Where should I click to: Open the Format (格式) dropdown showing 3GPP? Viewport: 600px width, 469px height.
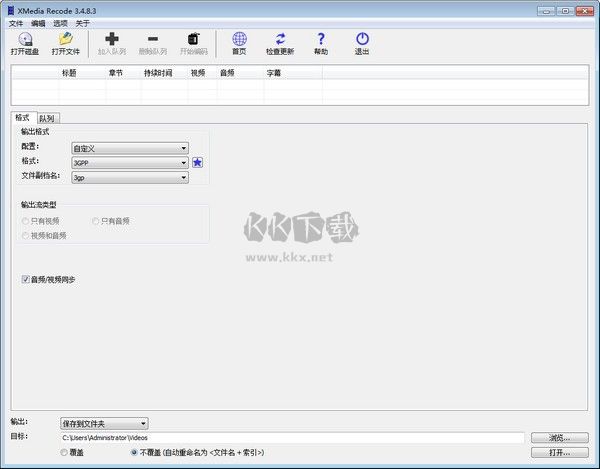(130, 163)
